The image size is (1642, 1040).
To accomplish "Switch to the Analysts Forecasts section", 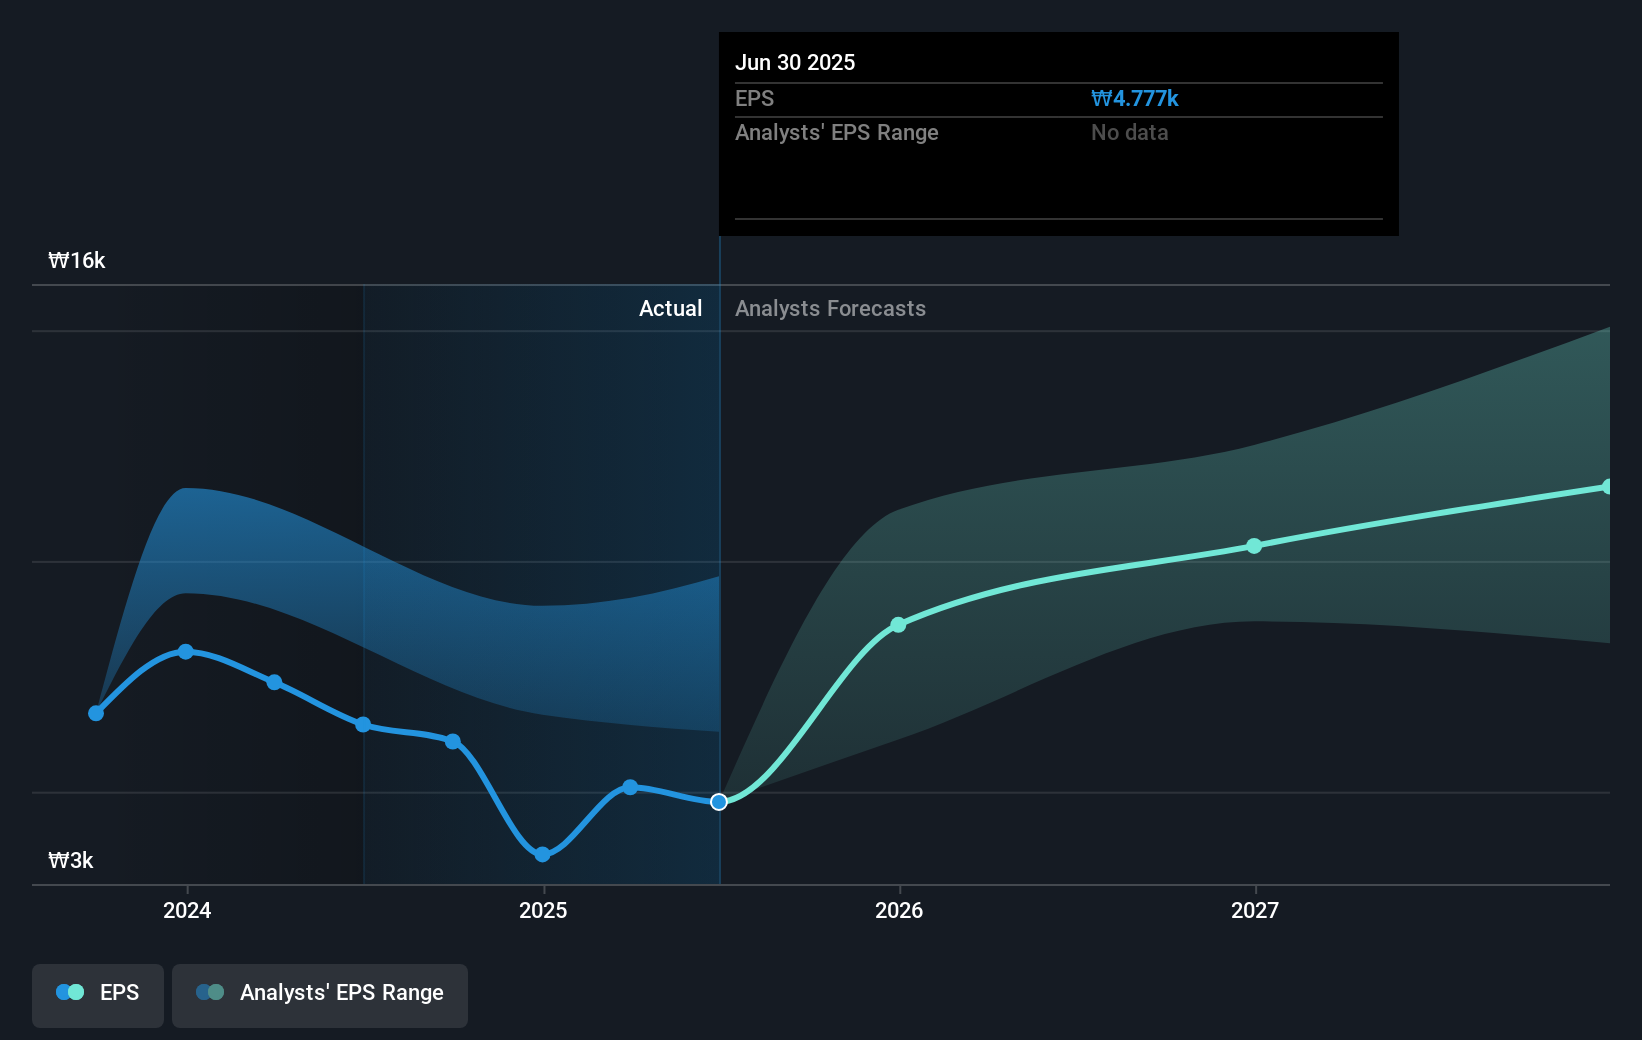I will (x=830, y=308).
